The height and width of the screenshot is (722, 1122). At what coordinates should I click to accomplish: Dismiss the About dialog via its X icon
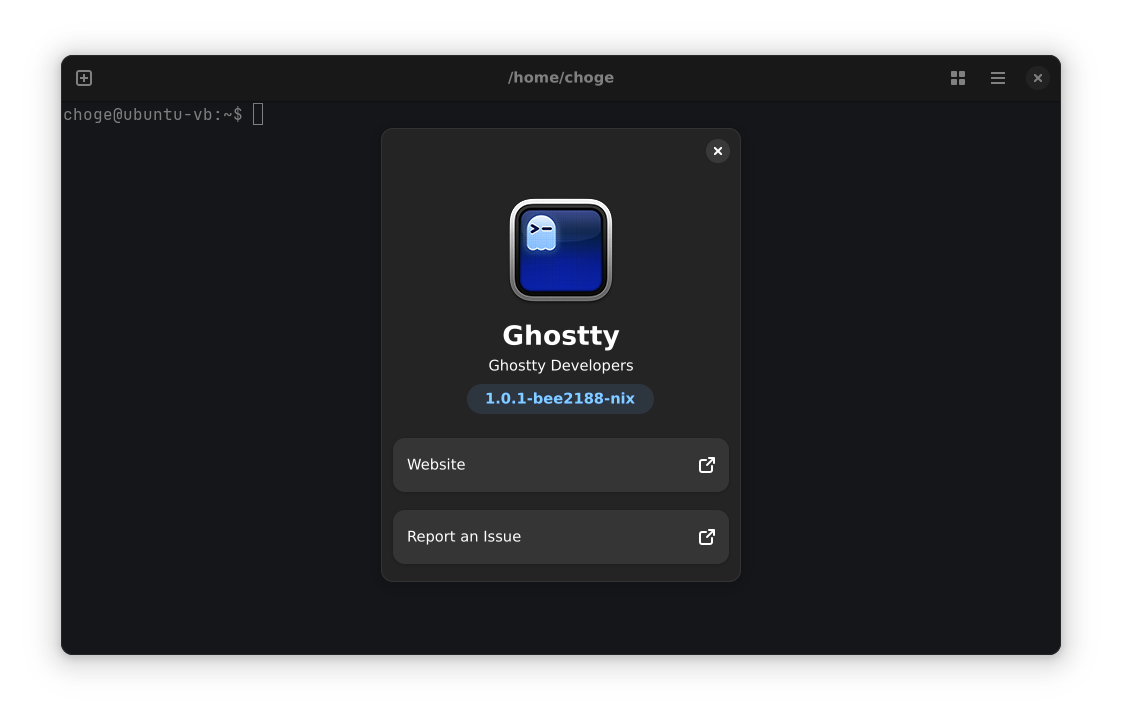pyautogui.click(x=718, y=151)
